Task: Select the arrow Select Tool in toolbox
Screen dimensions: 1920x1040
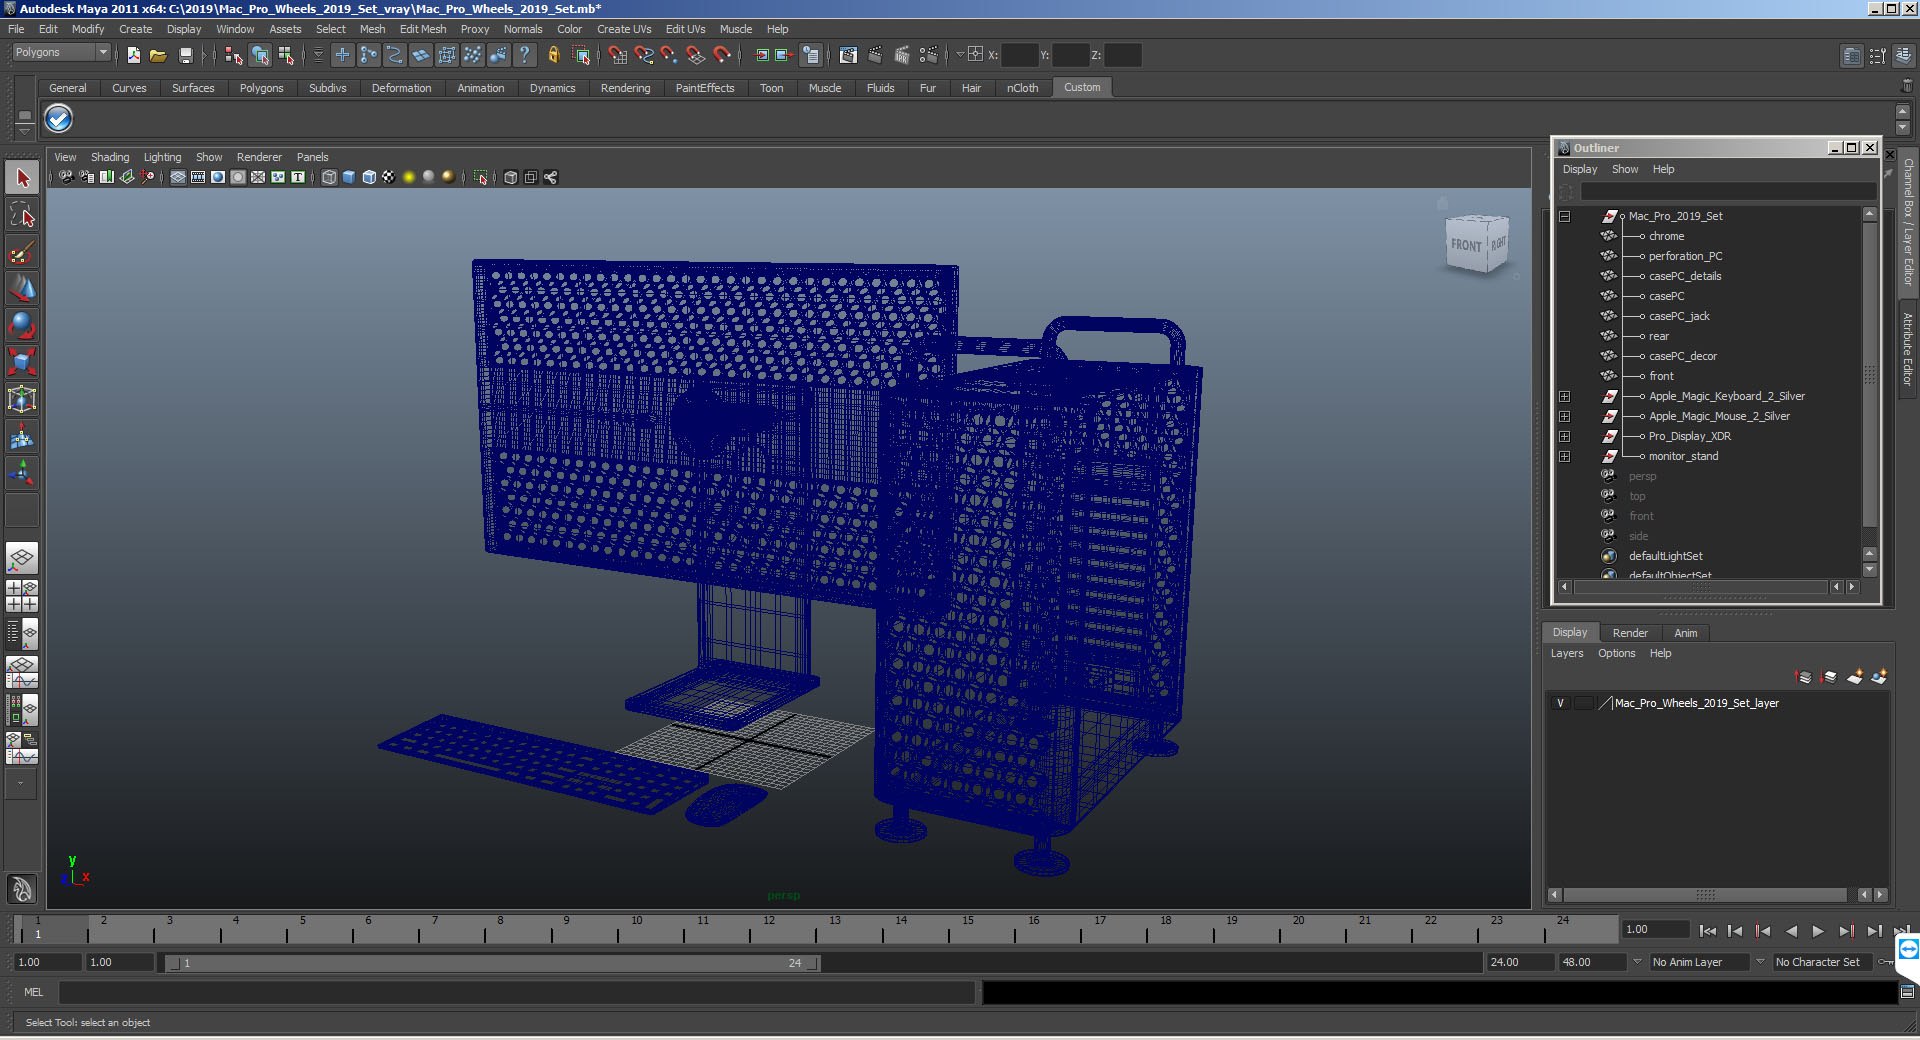Action: click(x=22, y=179)
